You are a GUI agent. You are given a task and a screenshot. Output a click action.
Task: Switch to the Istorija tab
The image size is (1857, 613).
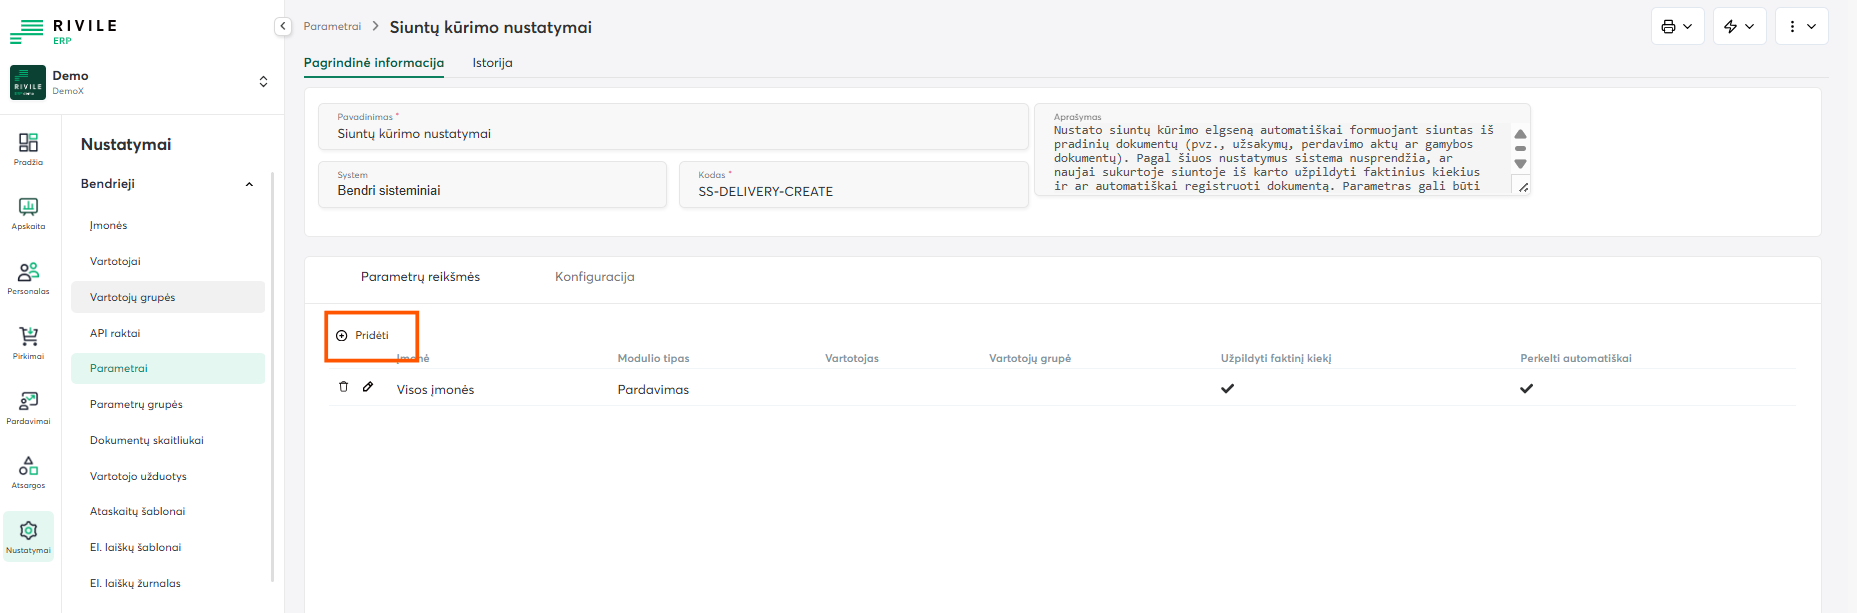coord(492,63)
